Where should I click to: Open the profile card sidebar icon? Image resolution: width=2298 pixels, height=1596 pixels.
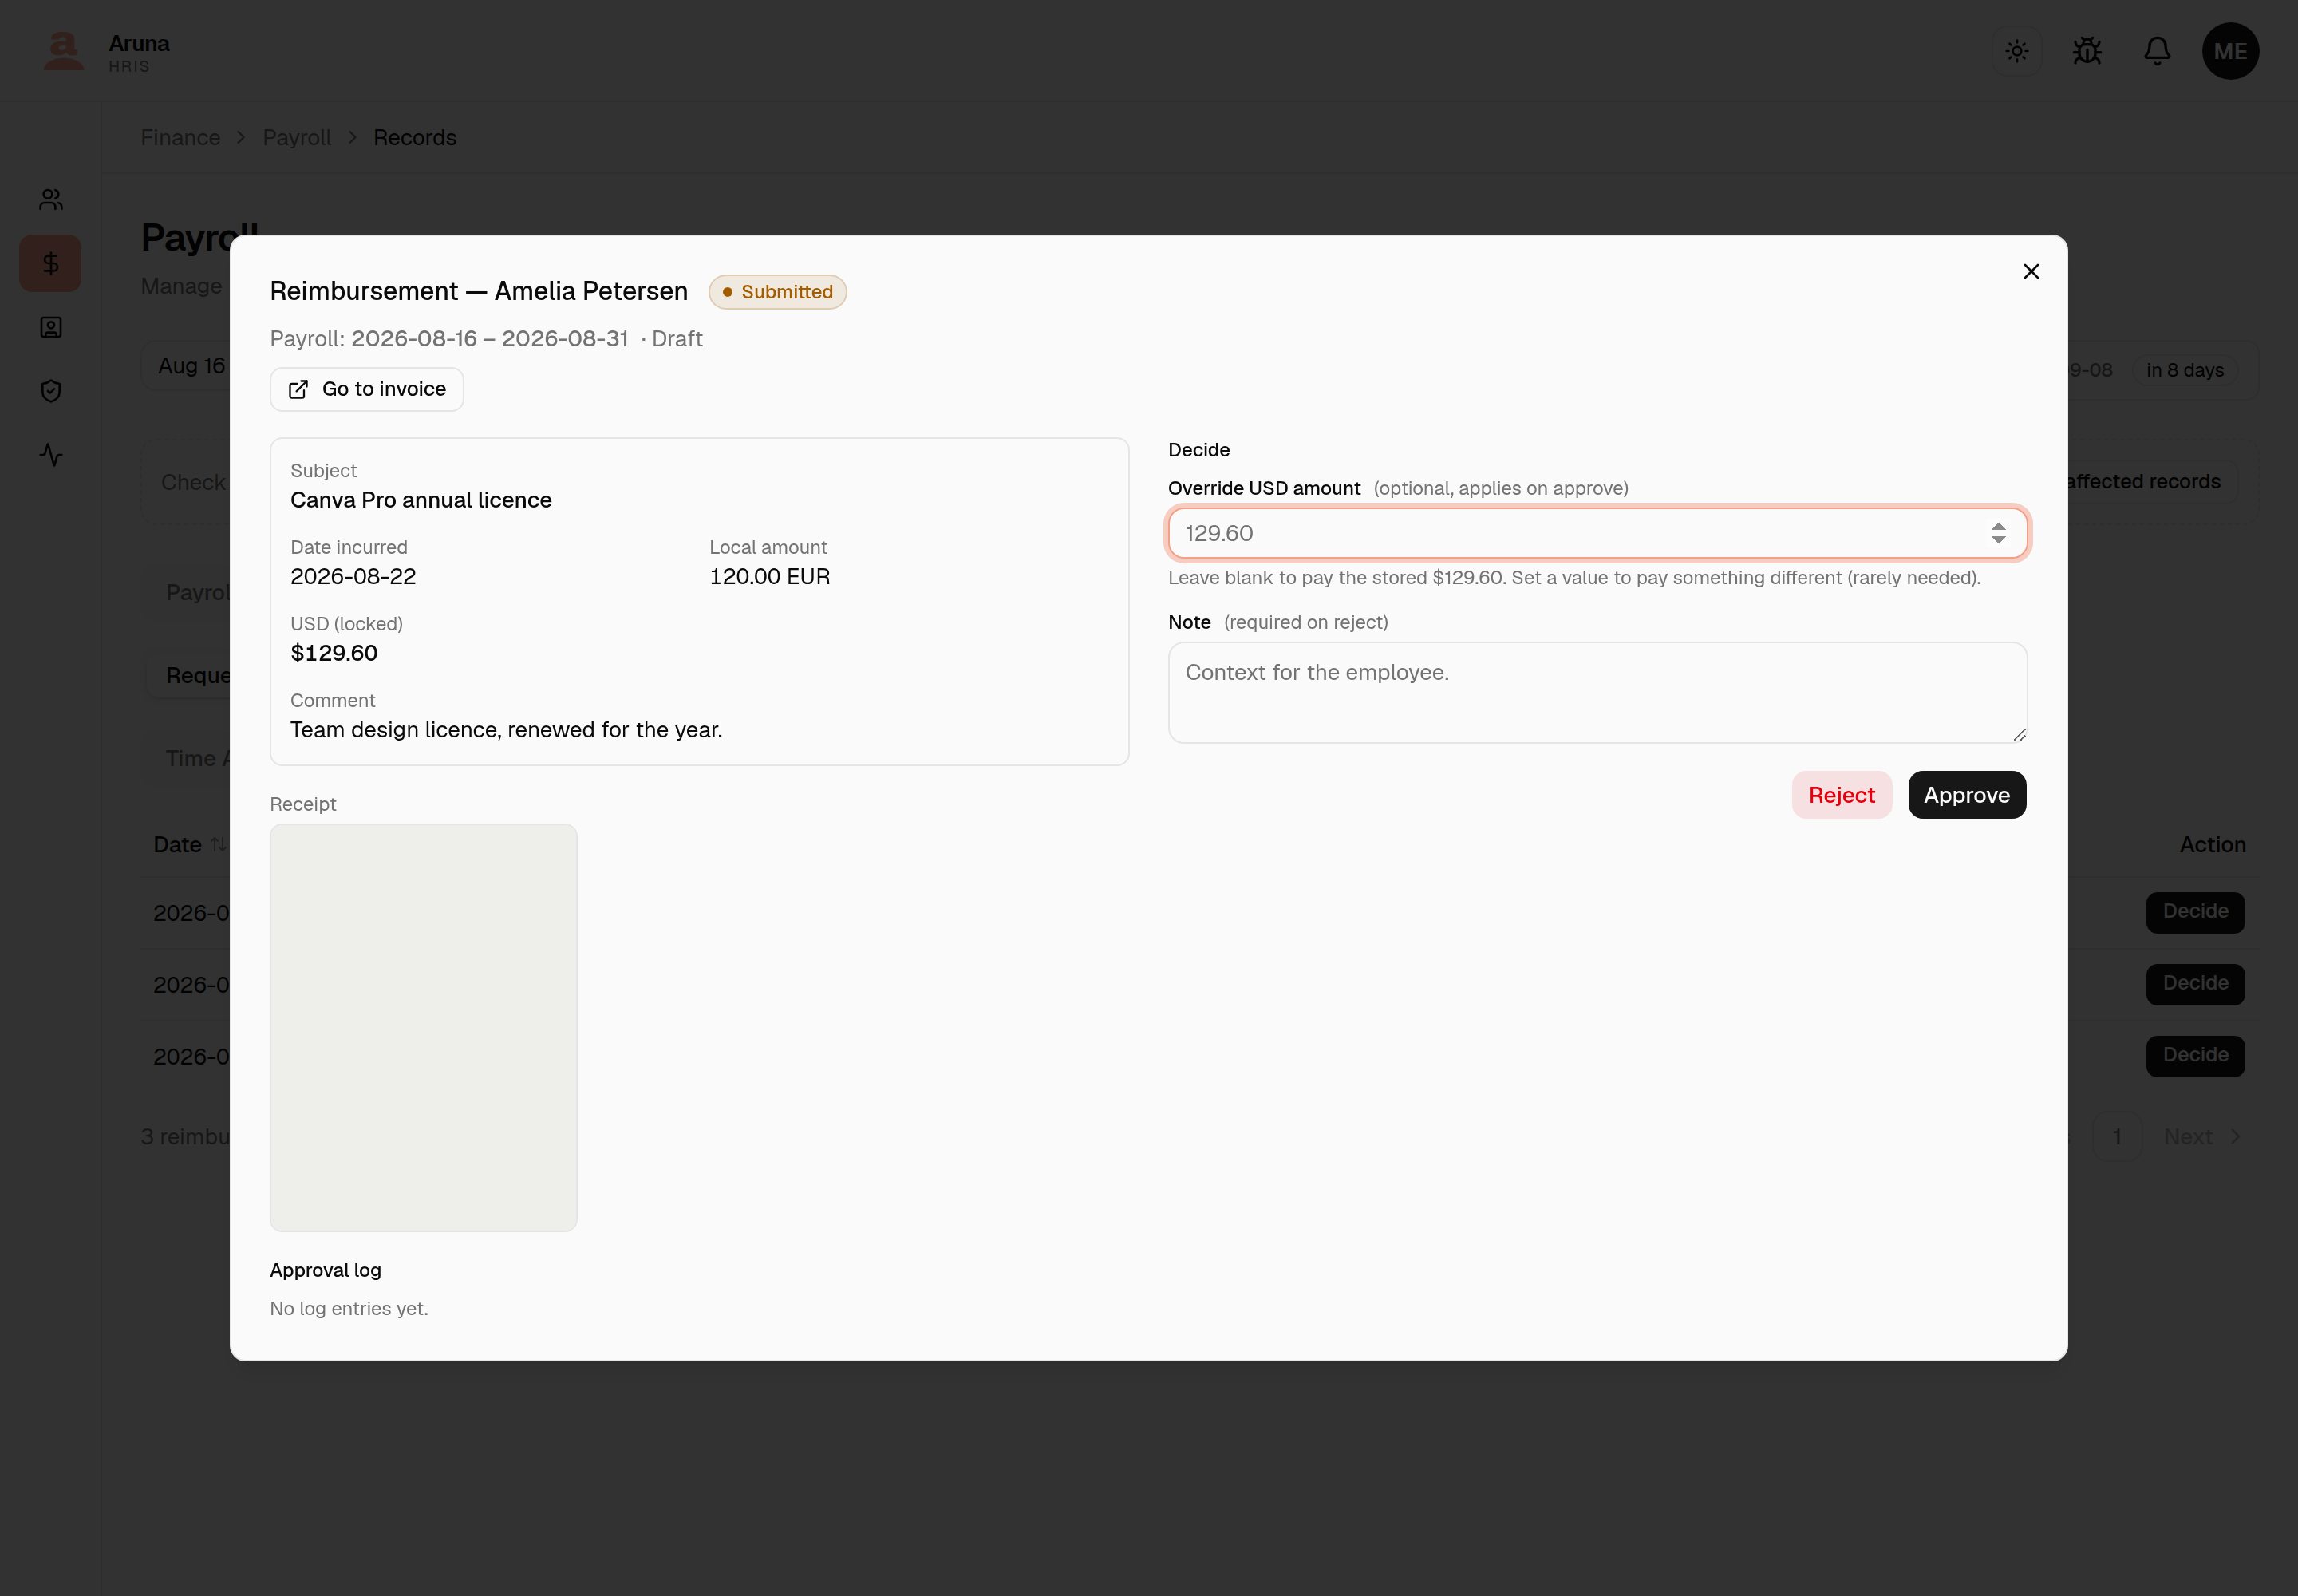pos(51,328)
